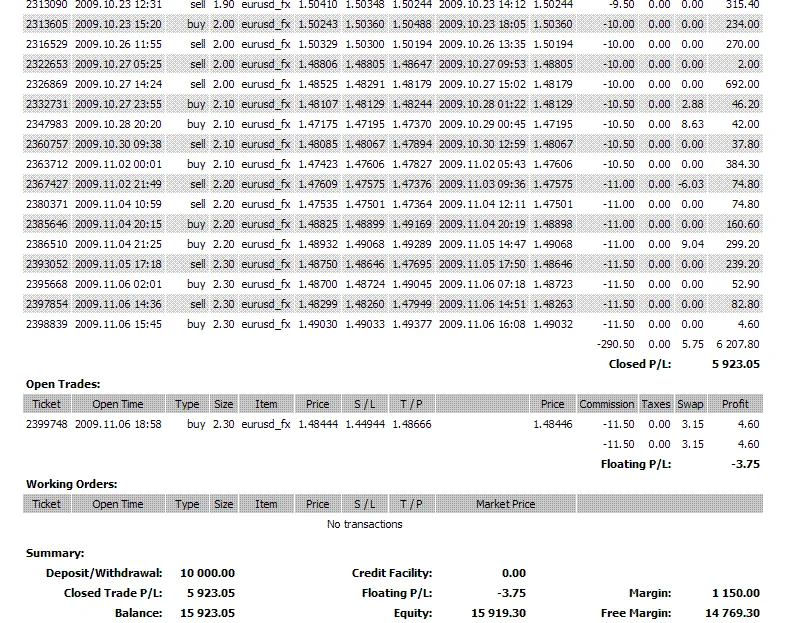Click the profit value 299.20
The image size is (792, 623).
click(742, 244)
